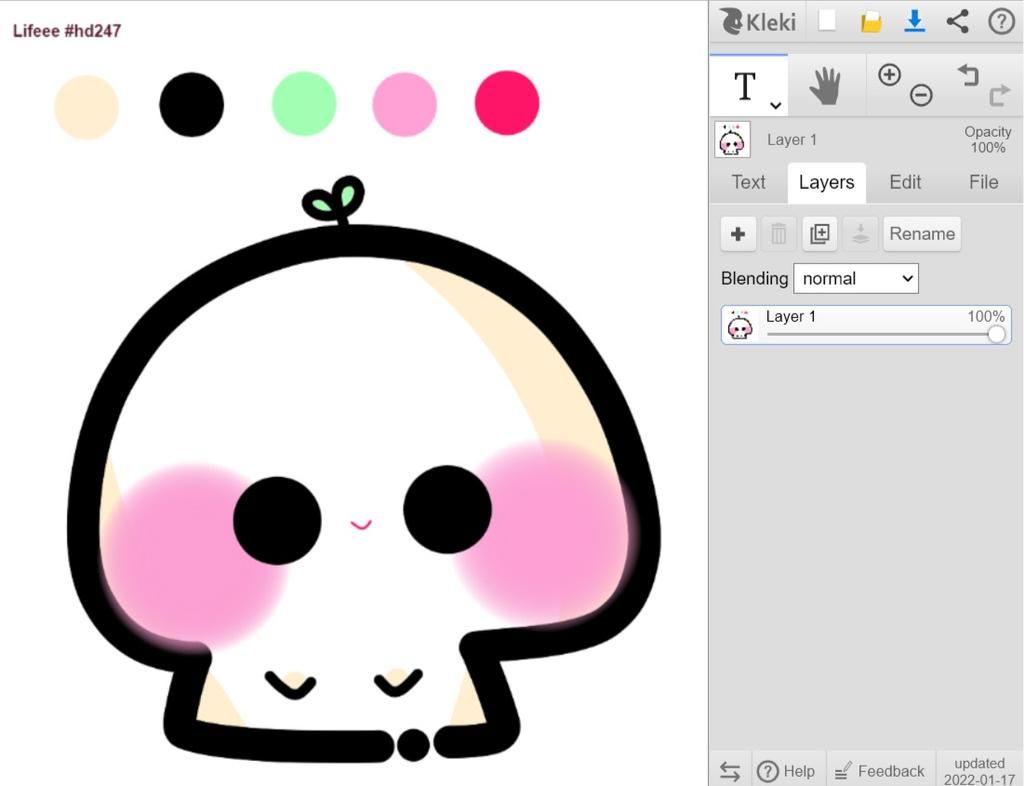Viewport: 1024px width, 786px height.
Task: Select the Text tool
Action: click(x=748, y=86)
